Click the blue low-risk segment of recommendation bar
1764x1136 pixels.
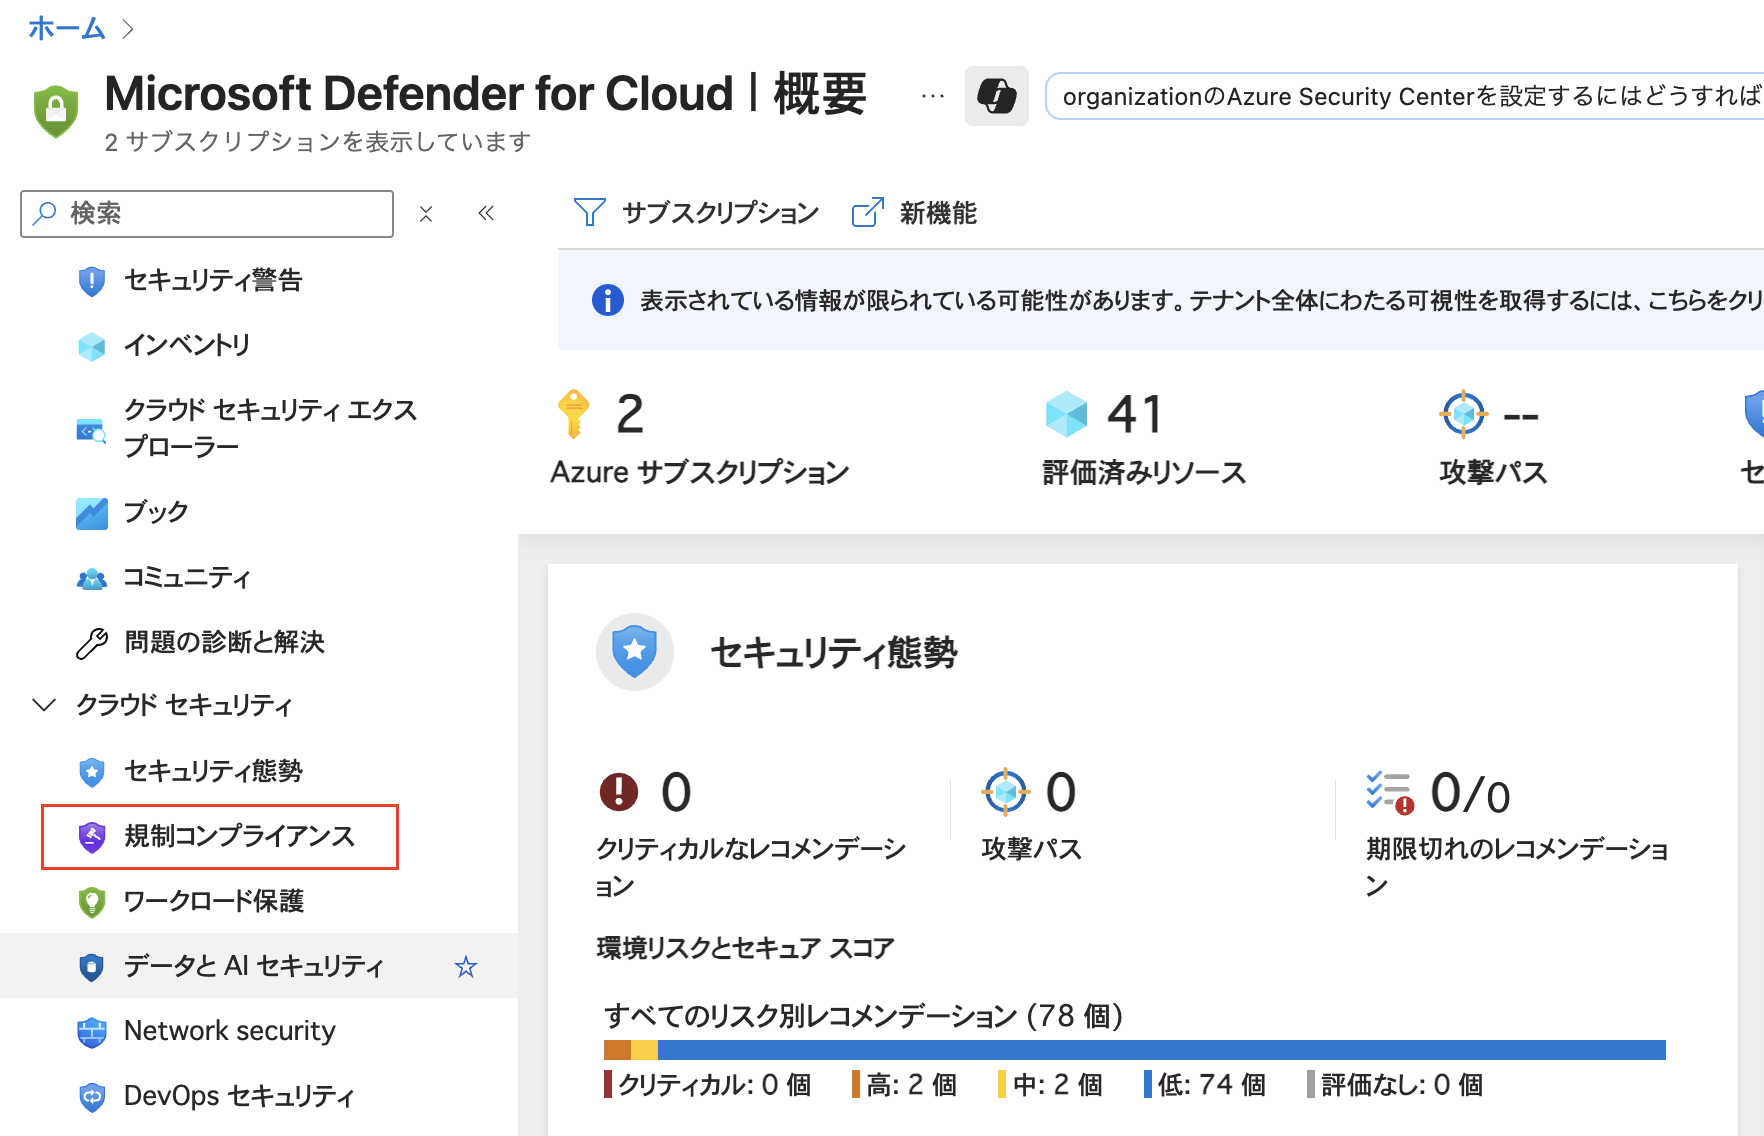[x=1162, y=1050]
